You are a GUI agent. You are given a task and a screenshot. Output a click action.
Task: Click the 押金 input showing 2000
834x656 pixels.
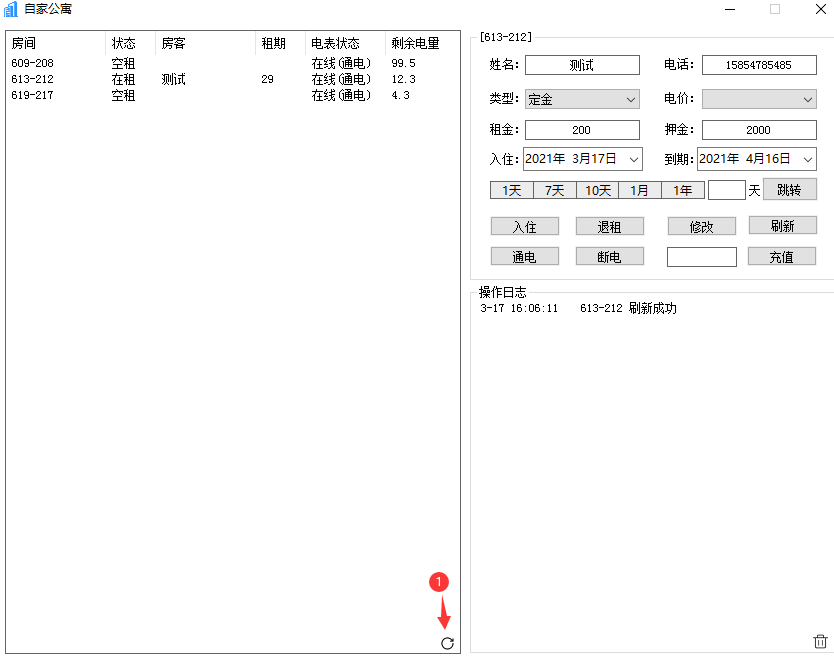759,130
